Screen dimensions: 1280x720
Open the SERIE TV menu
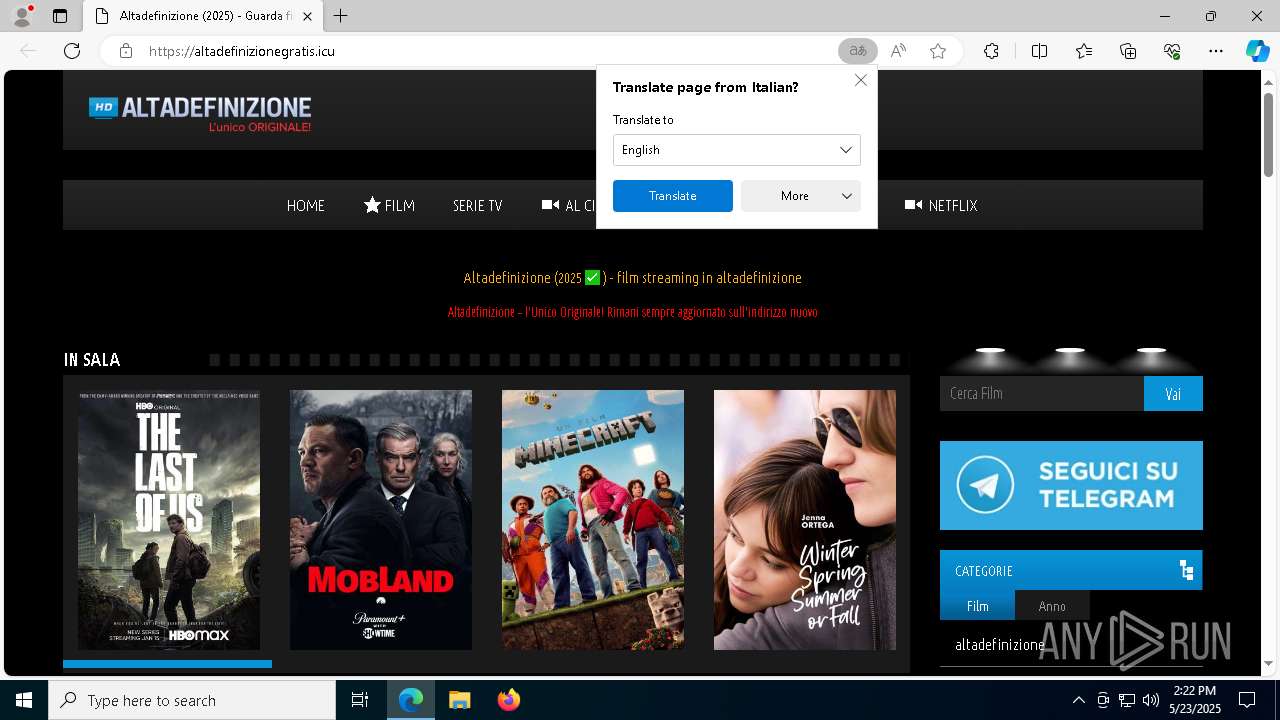[x=477, y=206]
